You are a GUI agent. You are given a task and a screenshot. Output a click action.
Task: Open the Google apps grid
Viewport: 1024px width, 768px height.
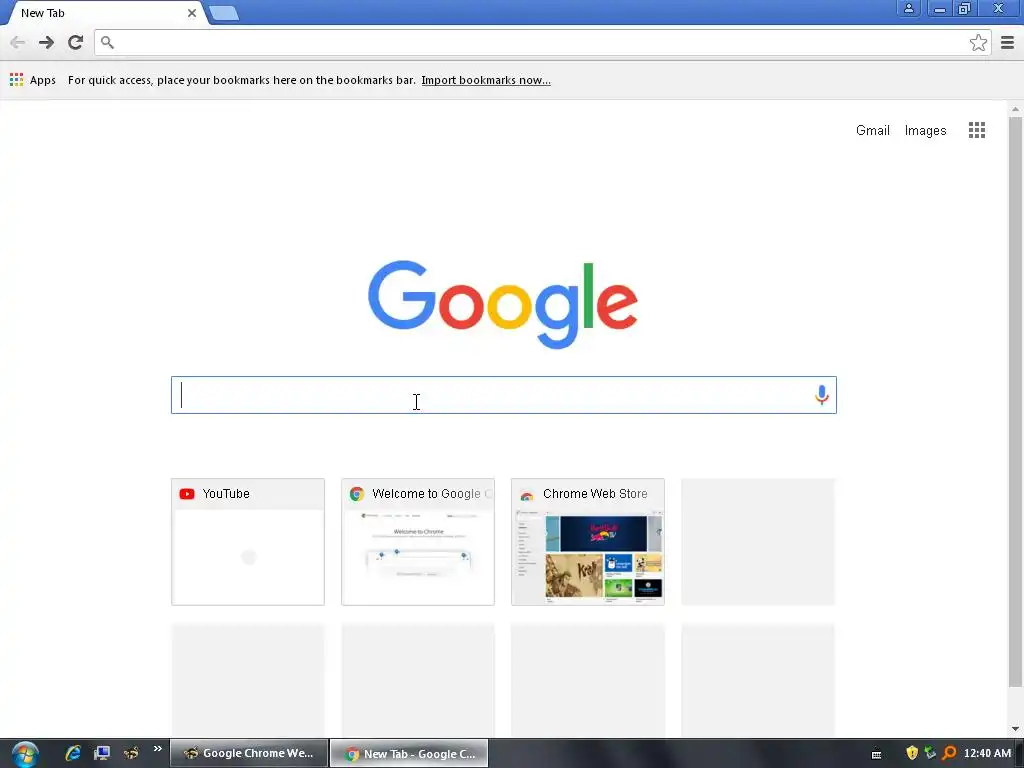coord(977,130)
